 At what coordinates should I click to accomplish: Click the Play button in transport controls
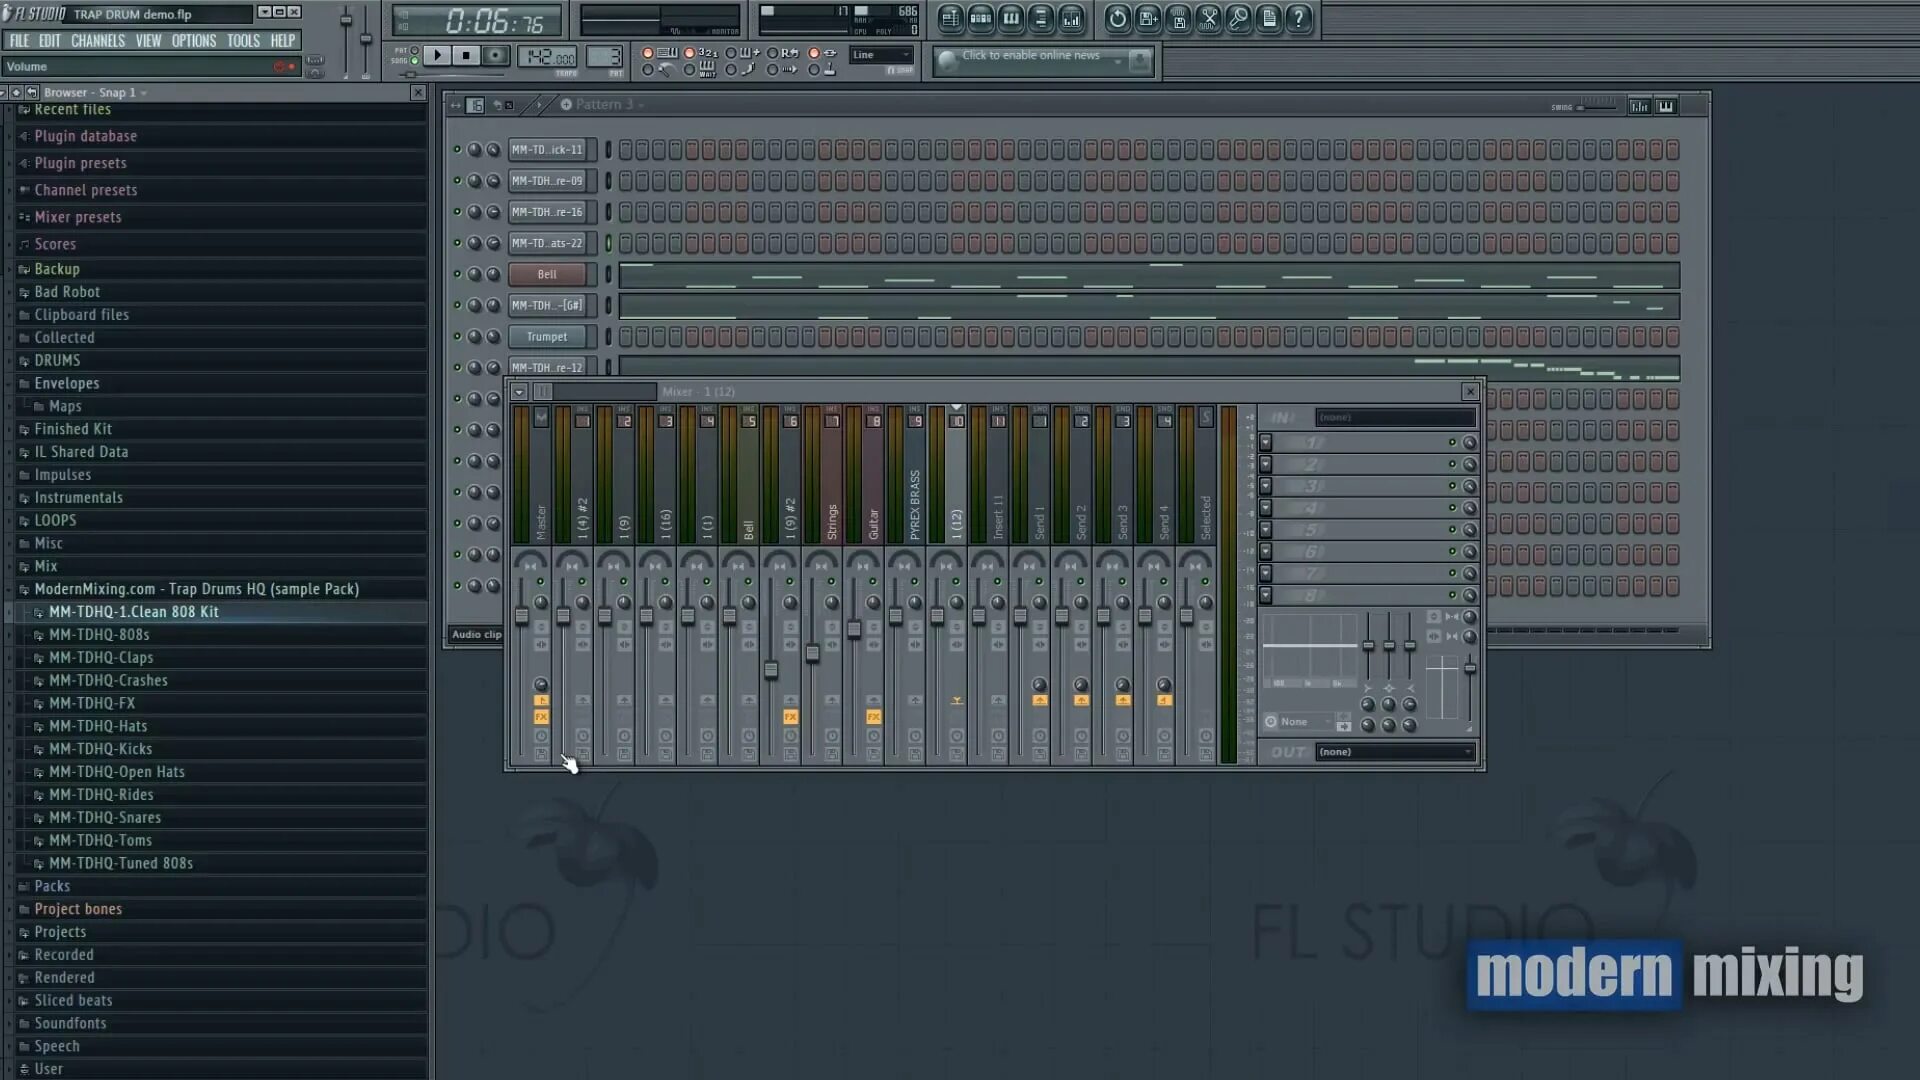pyautogui.click(x=435, y=55)
